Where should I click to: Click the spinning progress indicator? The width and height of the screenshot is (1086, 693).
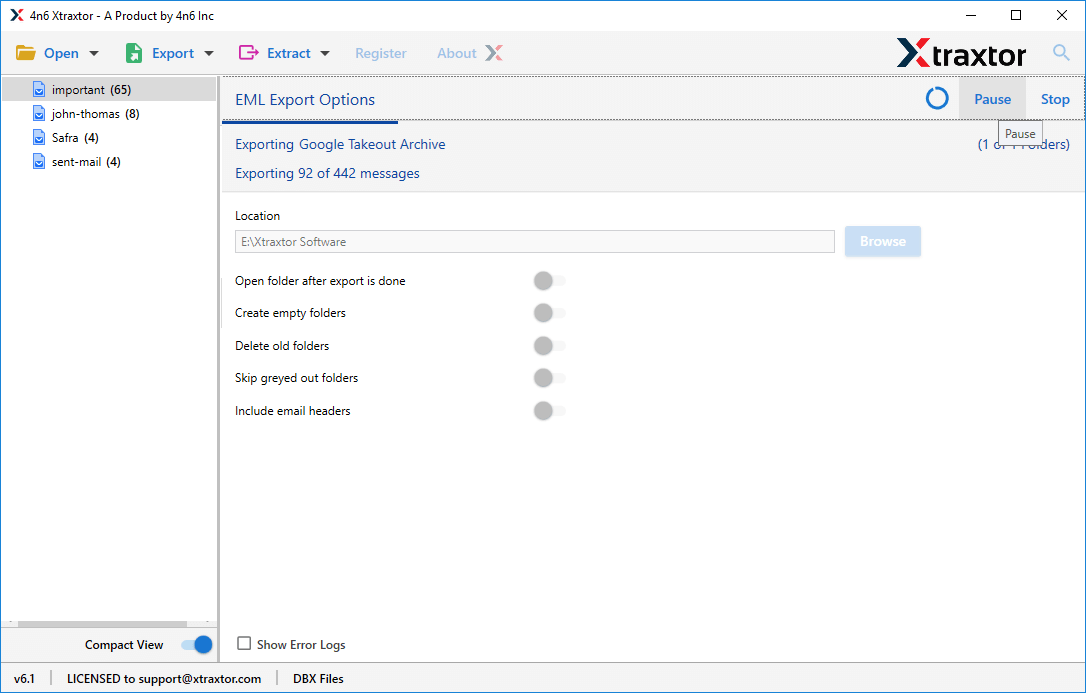click(937, 98)
